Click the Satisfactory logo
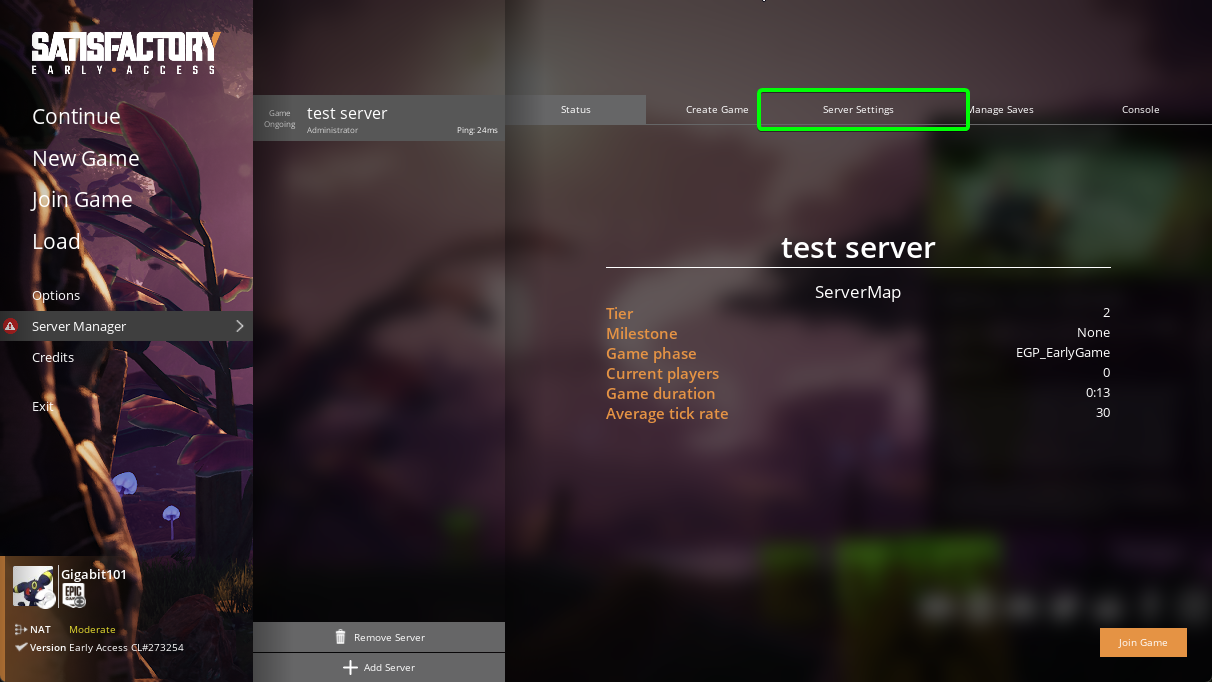 pyautogui.click(x=126, y=54)
